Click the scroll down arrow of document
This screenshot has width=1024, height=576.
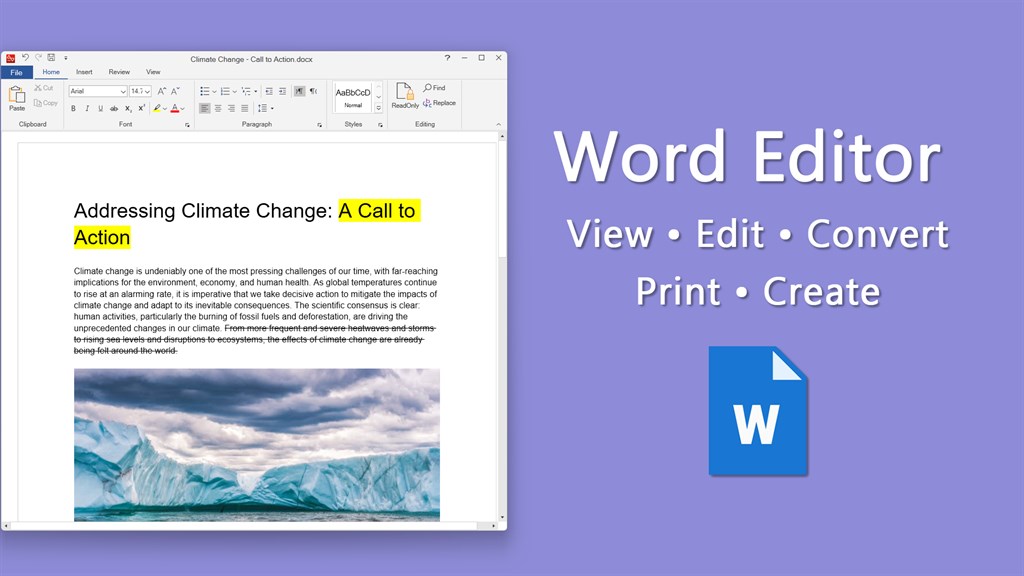[502, 517]
